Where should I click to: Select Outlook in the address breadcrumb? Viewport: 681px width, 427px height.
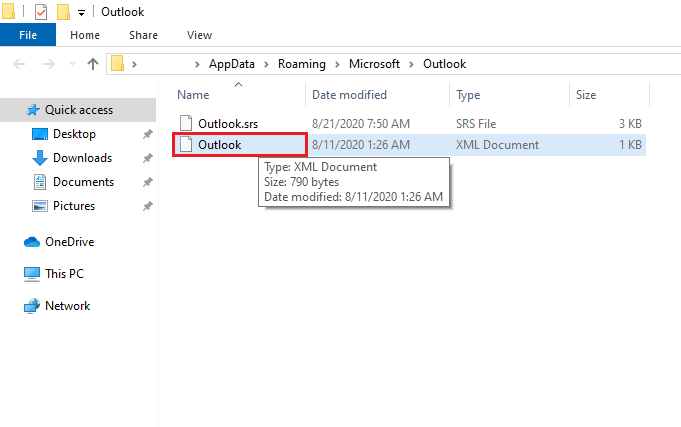click(444, 64)
